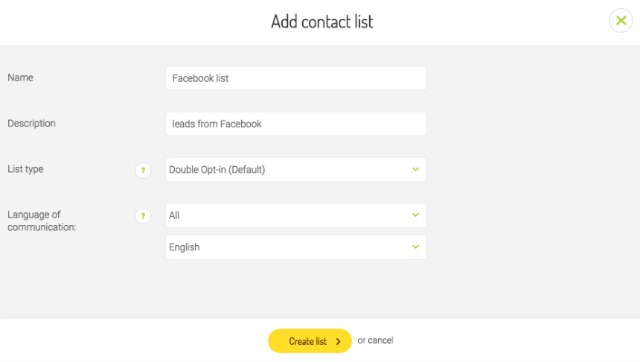Click the green chevron in List type field
Viewport: 640px width, 362px height.
click(416, 169)
